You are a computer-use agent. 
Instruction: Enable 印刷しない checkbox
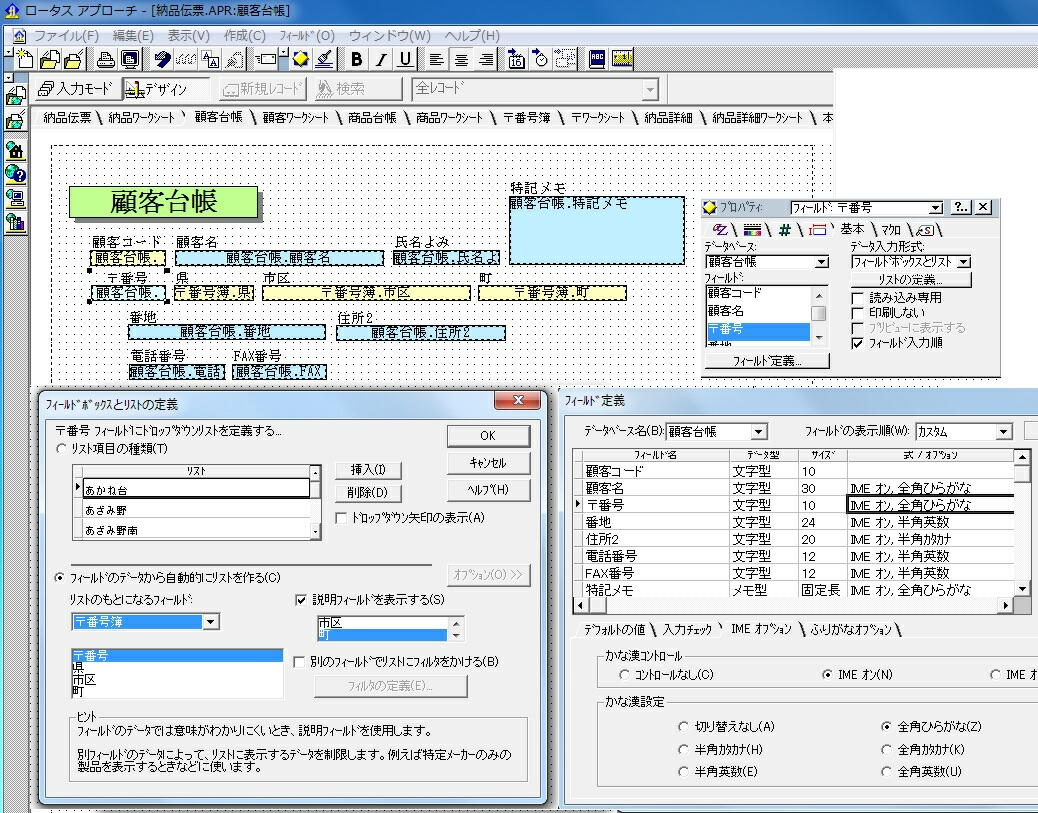tap(857, 312)
